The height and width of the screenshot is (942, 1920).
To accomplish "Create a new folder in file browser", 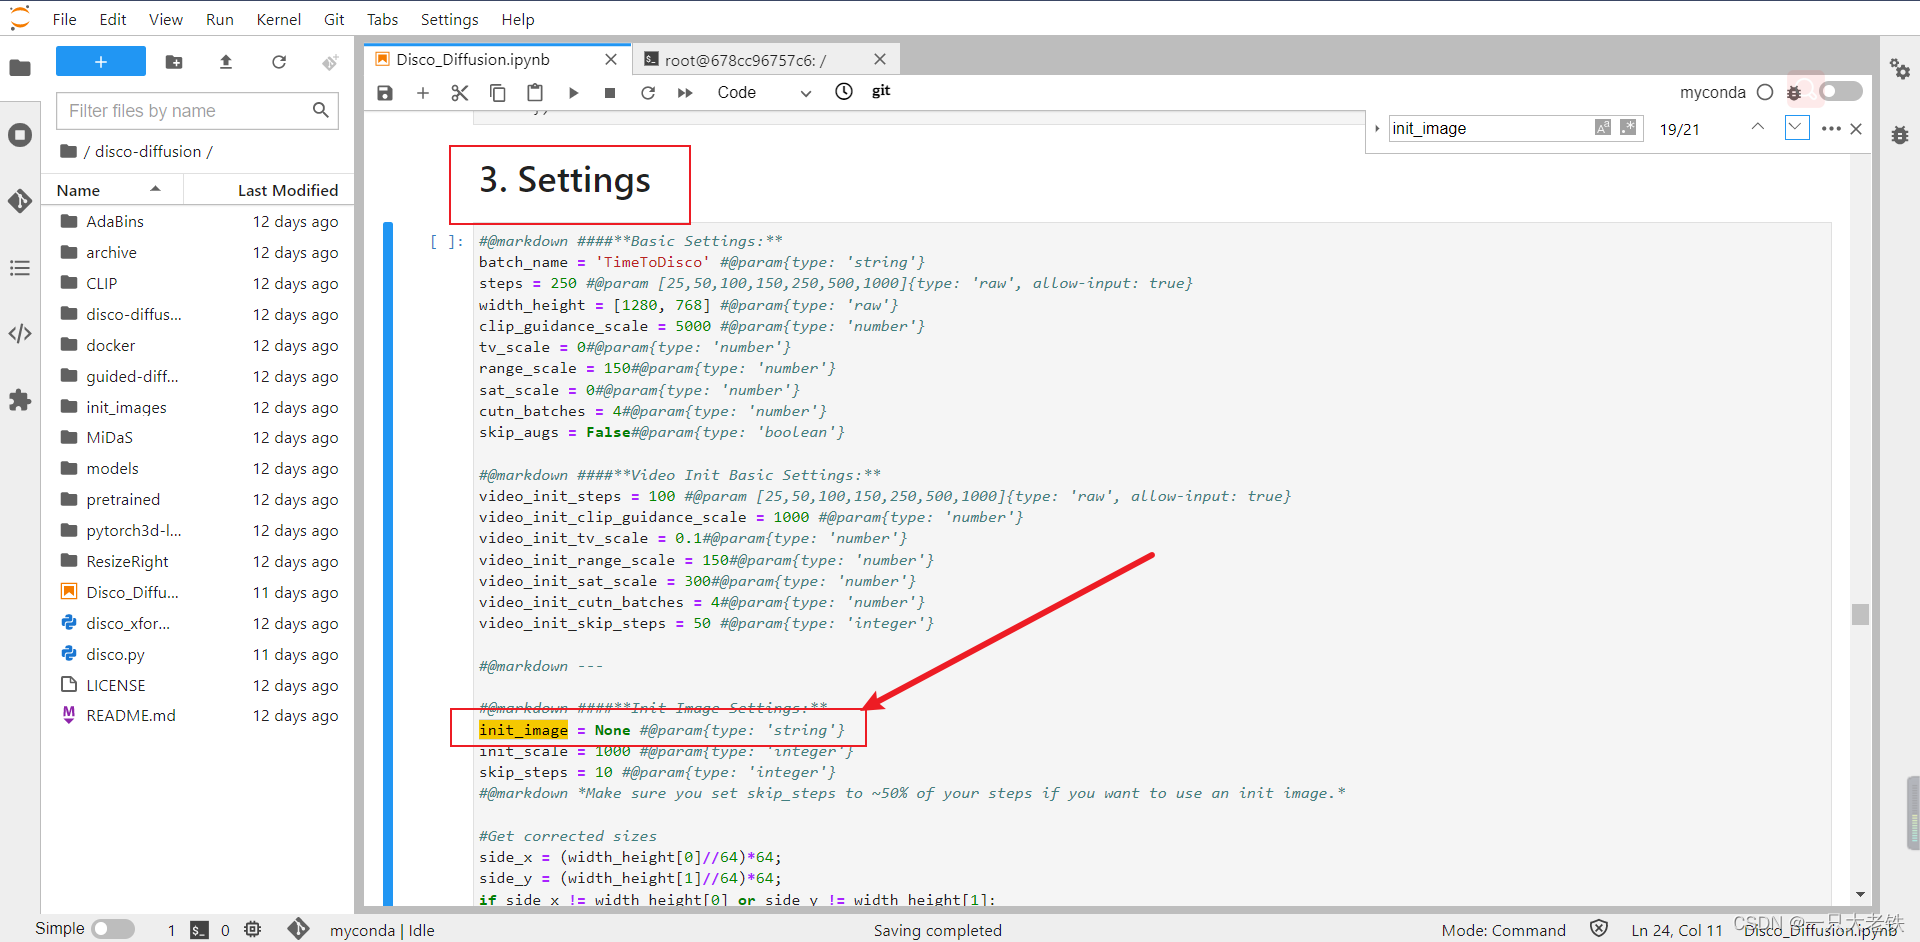I will point(174,62).
